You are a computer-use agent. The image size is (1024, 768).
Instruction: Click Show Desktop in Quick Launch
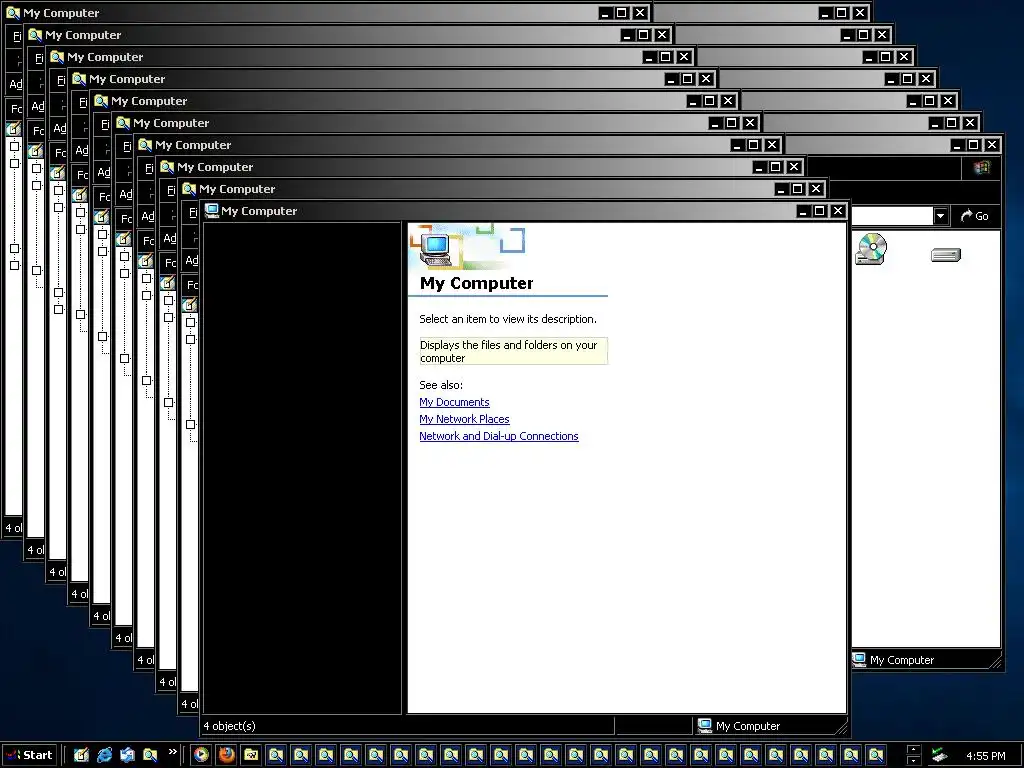tap(81, 755)
